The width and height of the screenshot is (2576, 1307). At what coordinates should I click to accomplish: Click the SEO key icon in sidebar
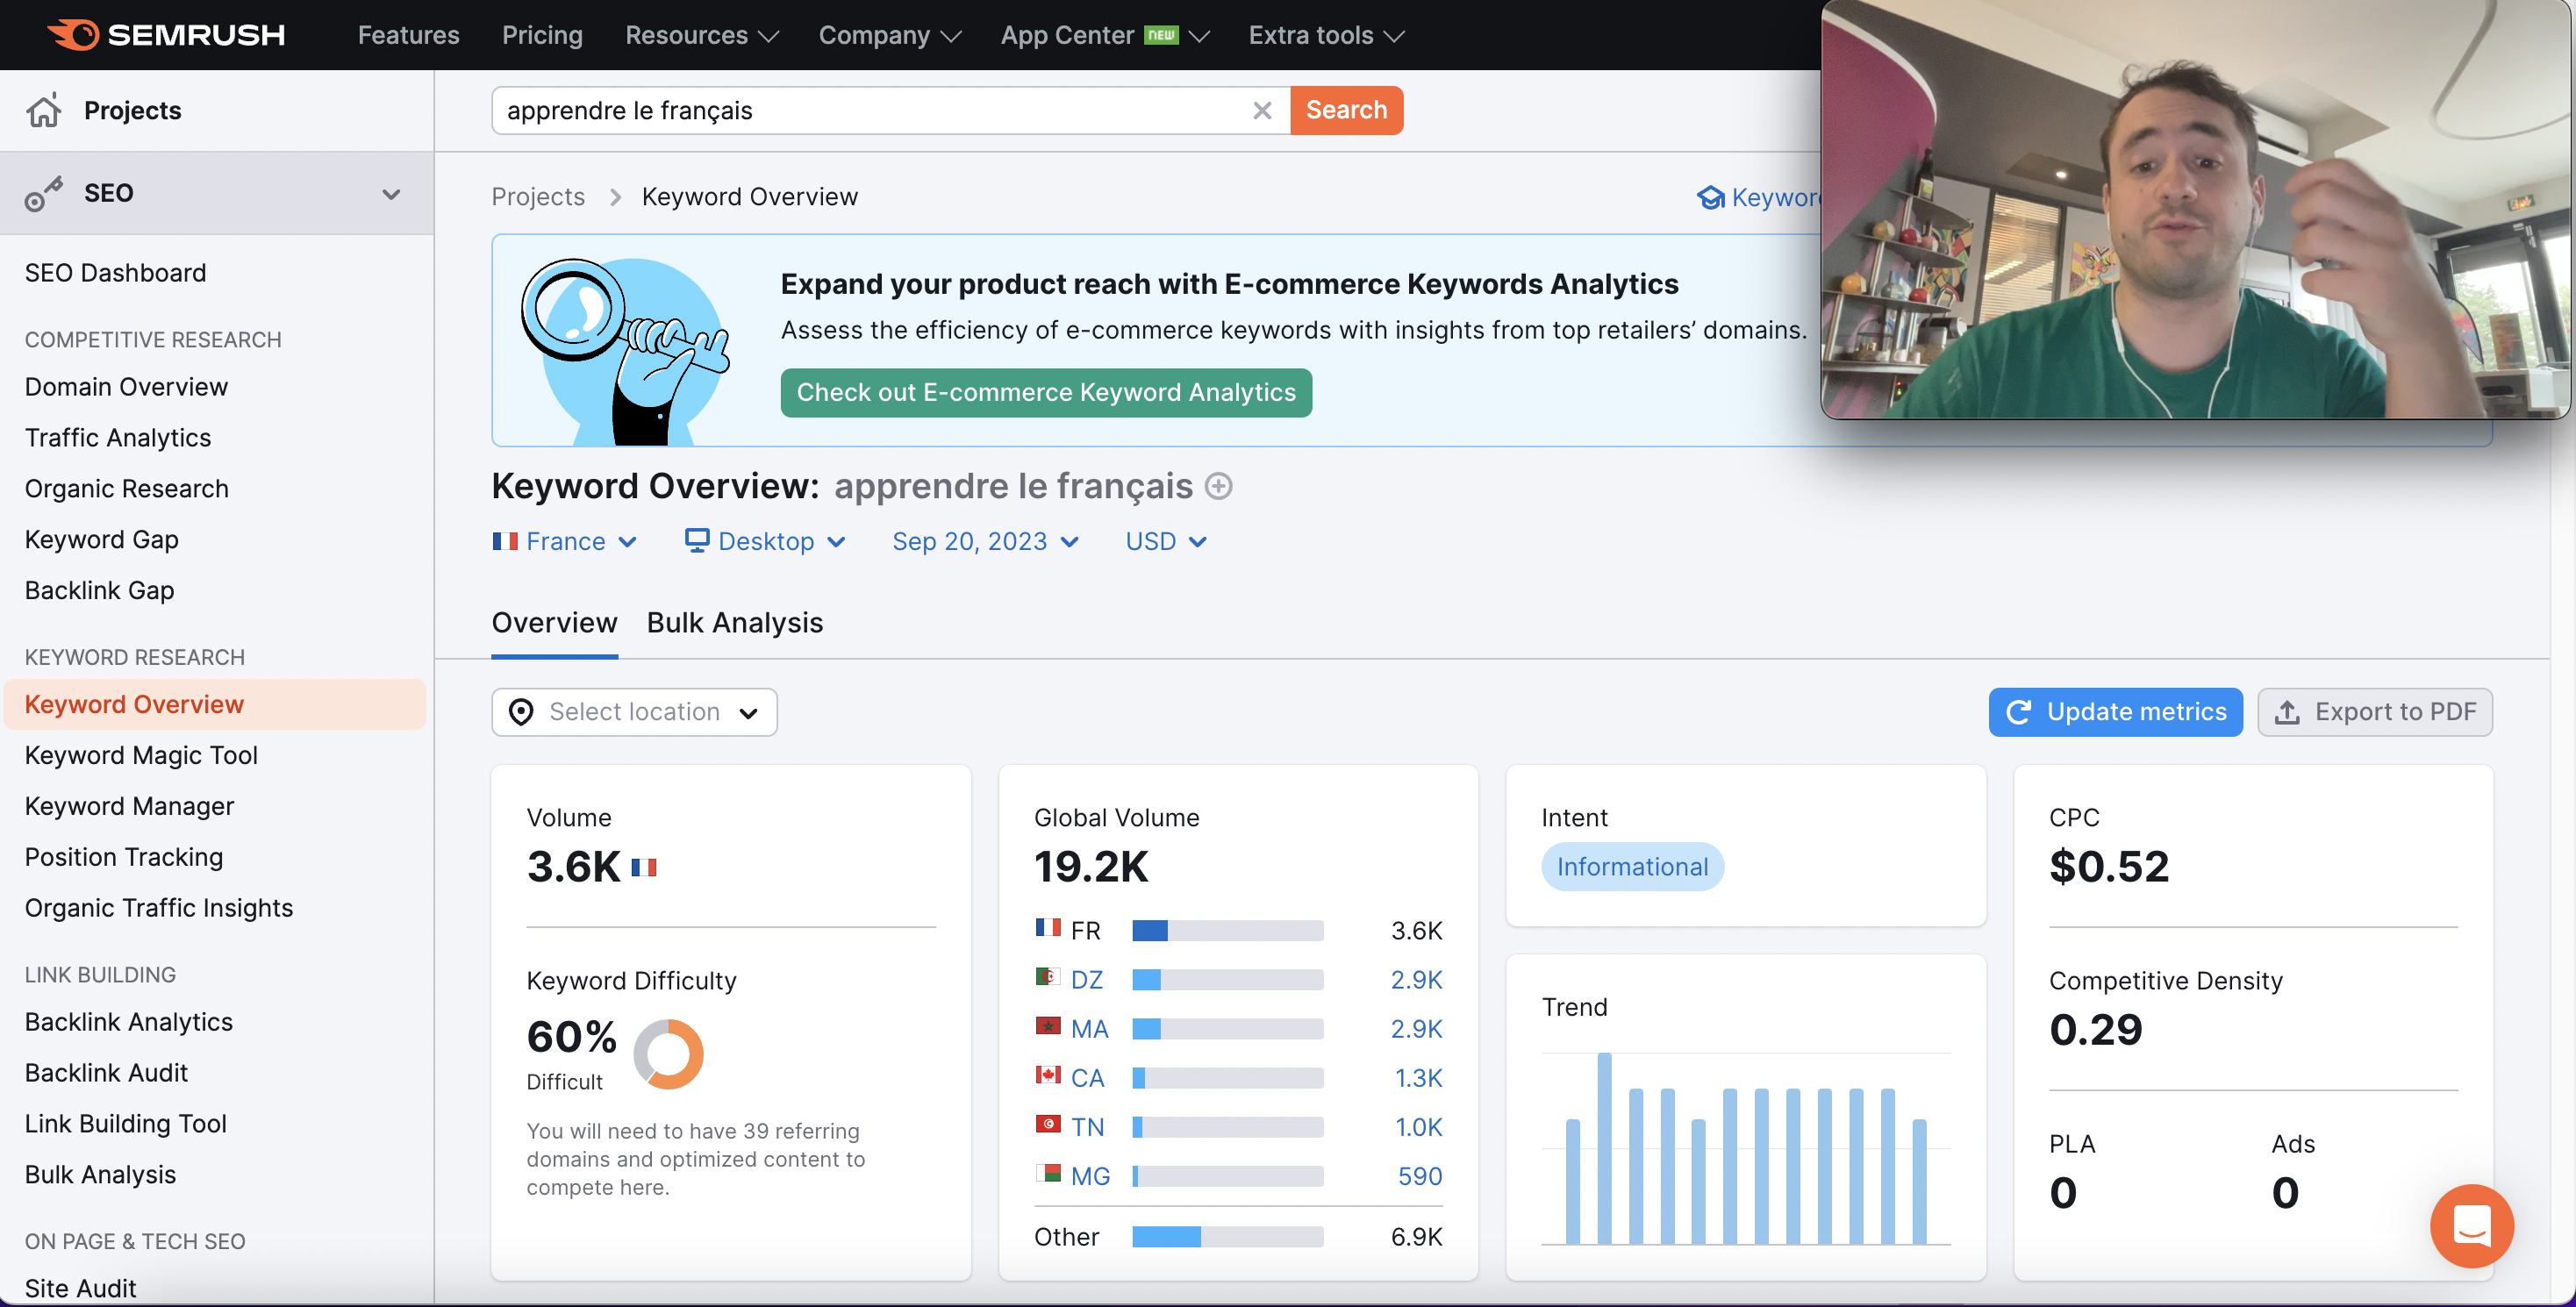tap(44, 193)
